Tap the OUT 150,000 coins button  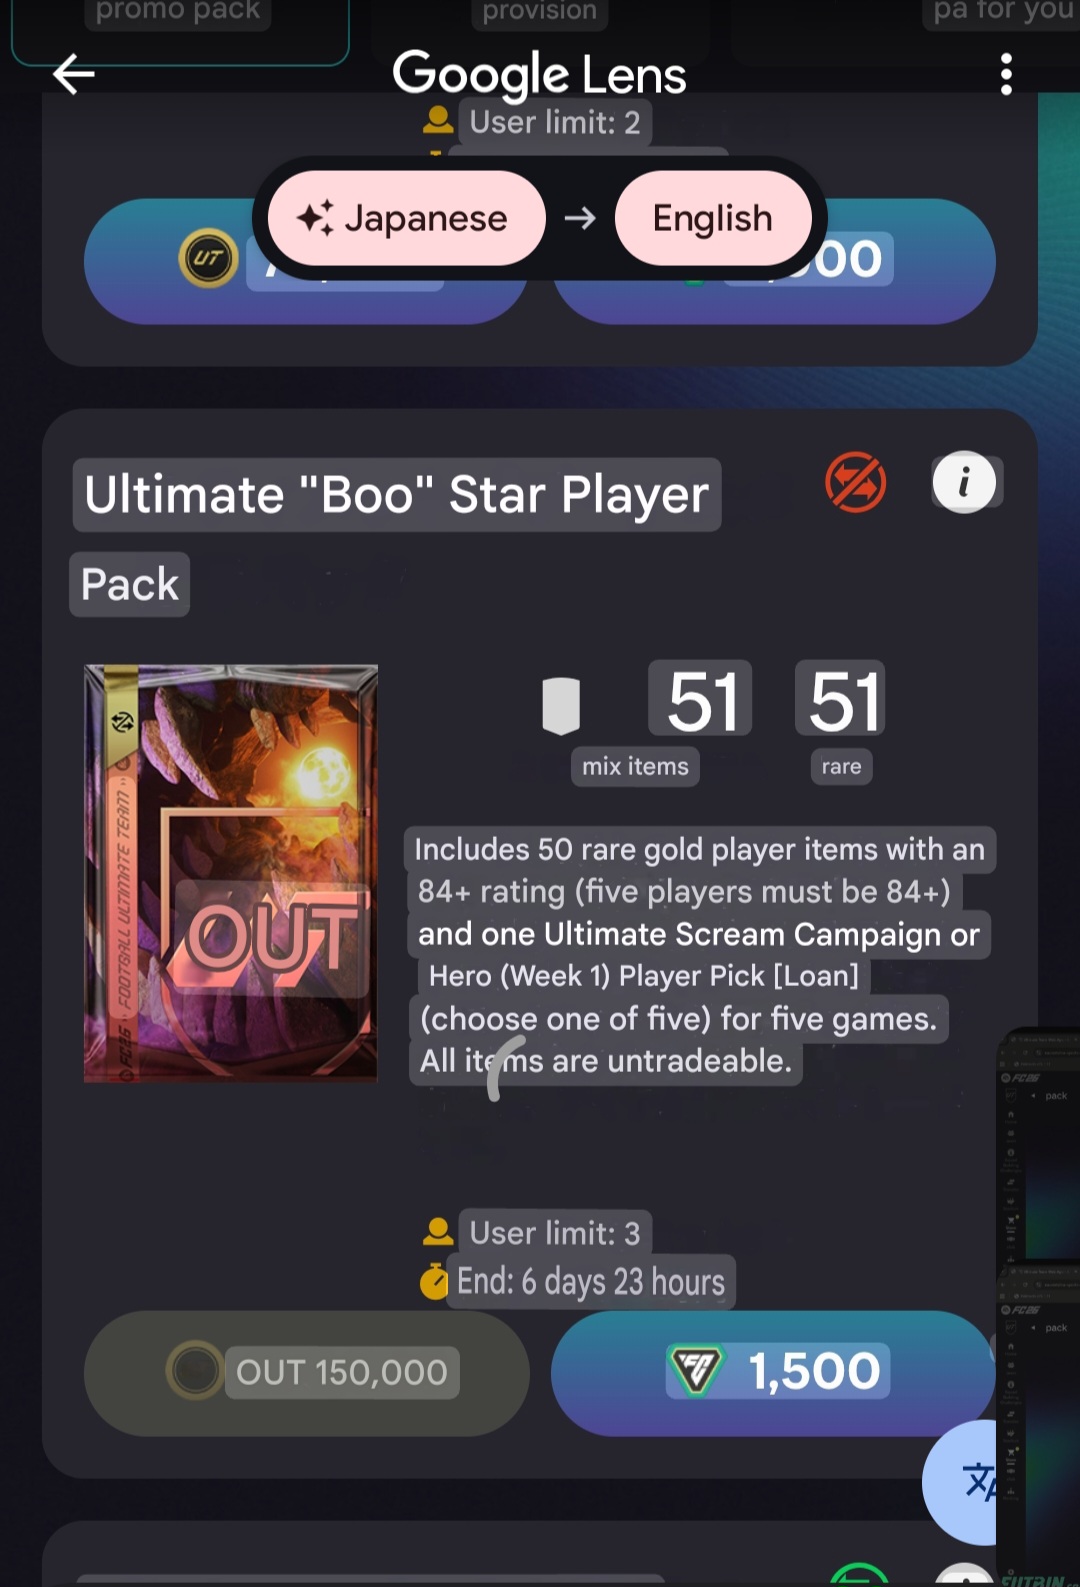[306, 1372]
